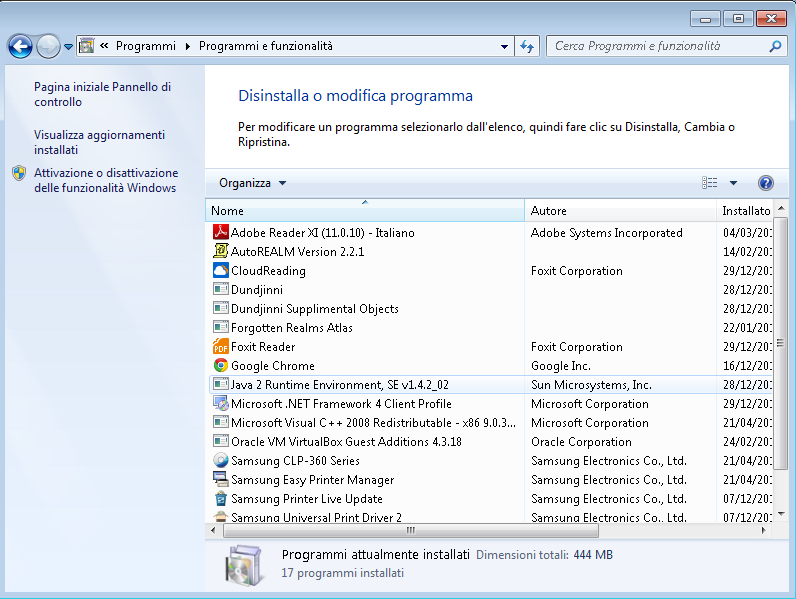The image size is (796, 599).
Task: Click the horizontal scrollbar thumb
Action: pos(411,530)
